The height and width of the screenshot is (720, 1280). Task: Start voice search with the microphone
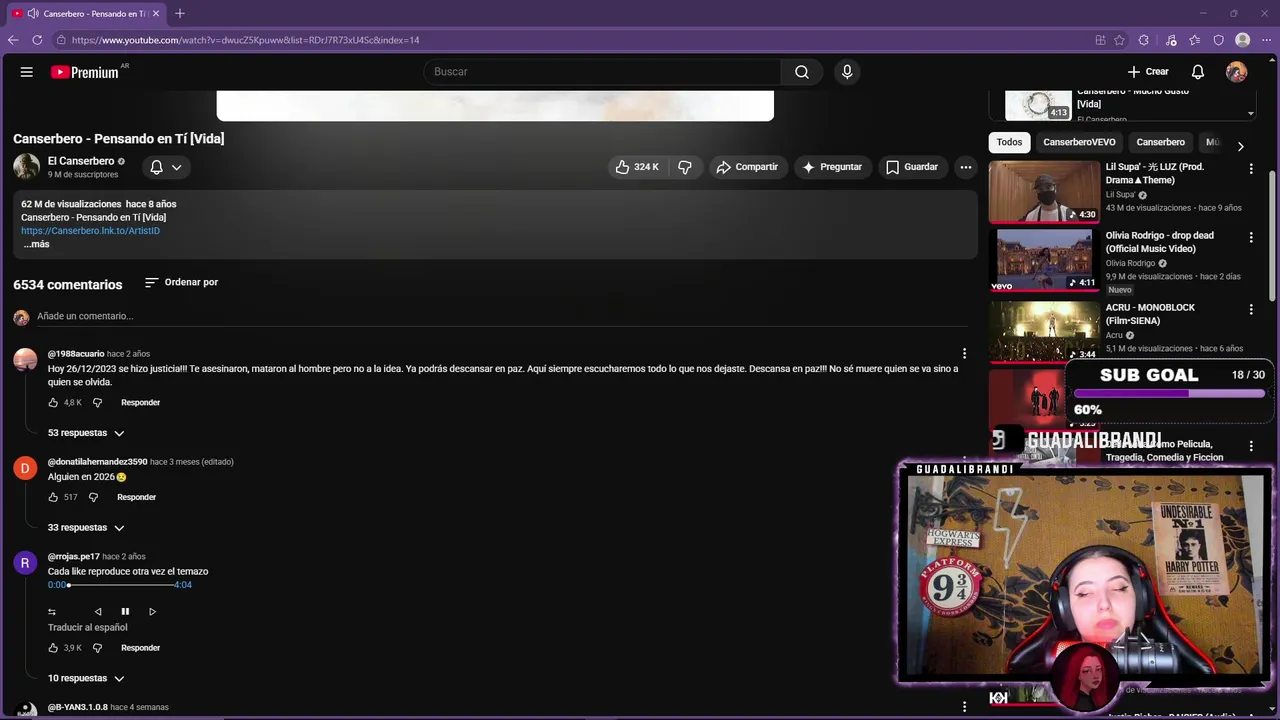pyautogui.click(x=847, y=72)
